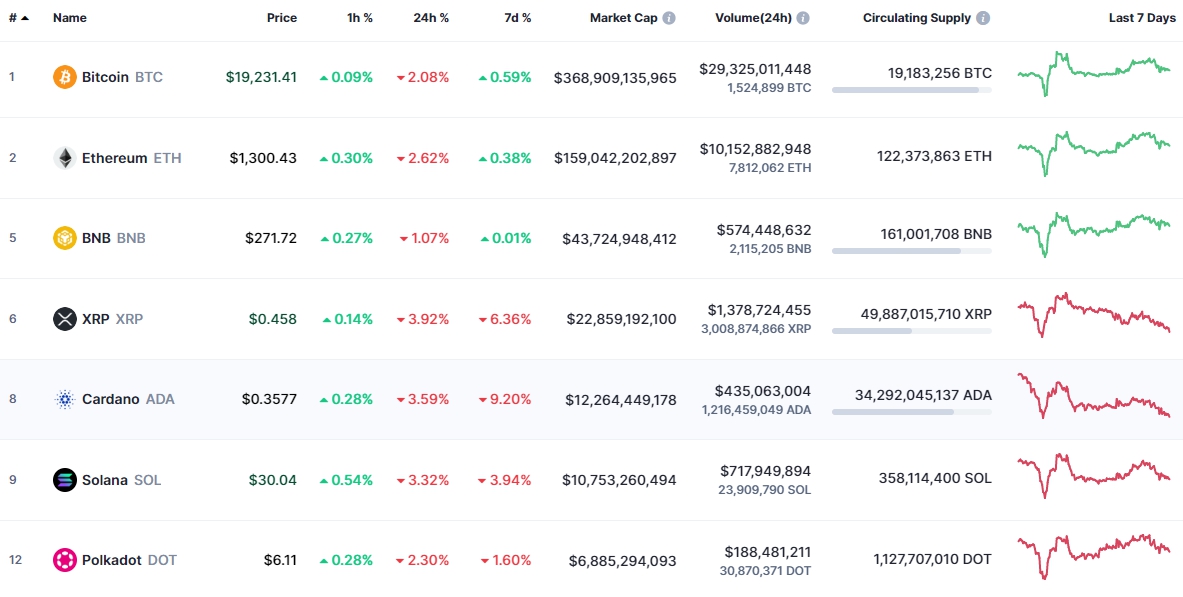This screenshot has height=597, width=1183.
Task: Click Solana 1h change 0.54%
Action: (x=346, y=480)
